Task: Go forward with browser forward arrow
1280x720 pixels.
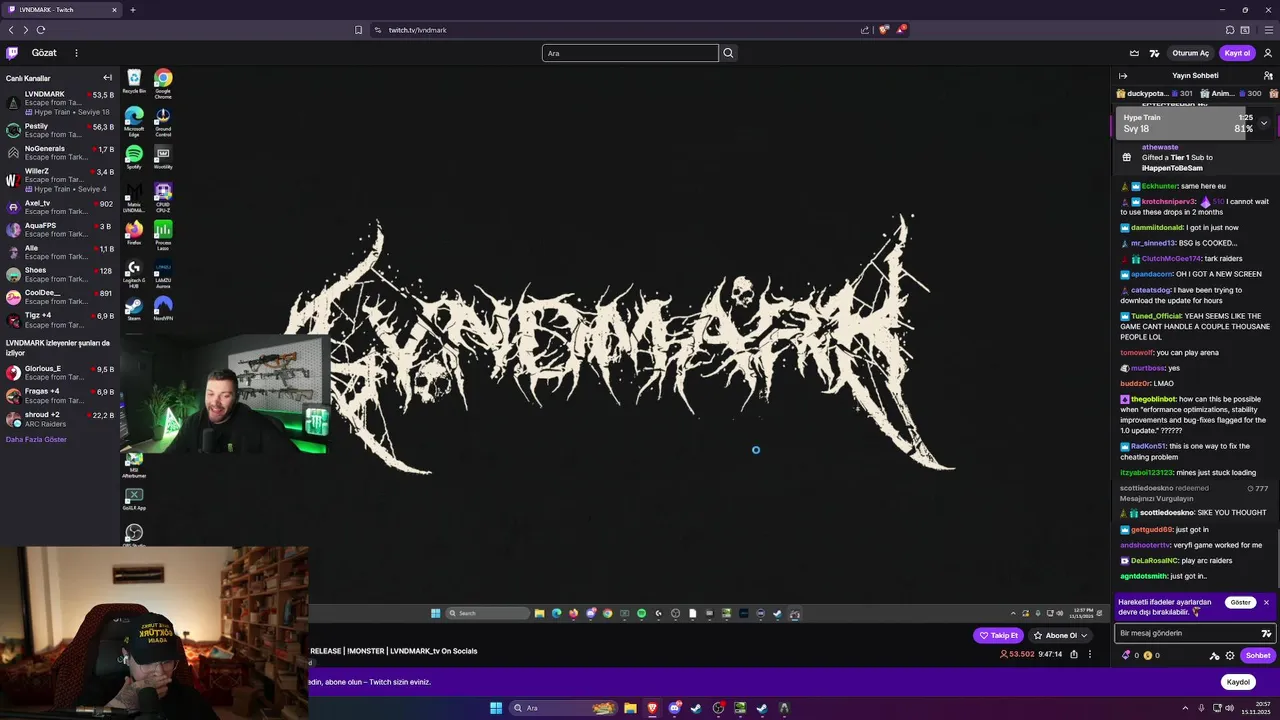Action: (26, 30)
